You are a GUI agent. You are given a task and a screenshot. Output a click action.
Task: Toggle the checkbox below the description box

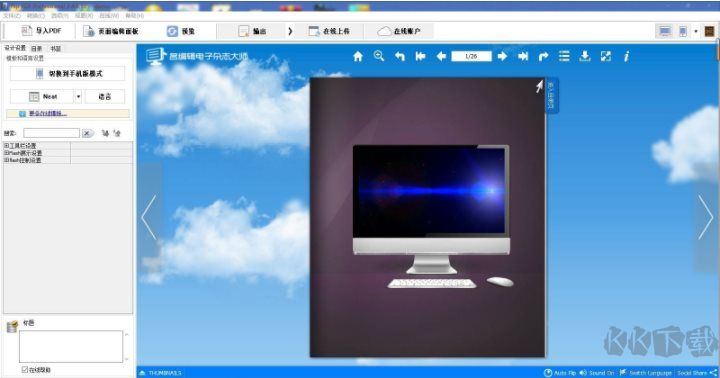(x=25, y=369)
